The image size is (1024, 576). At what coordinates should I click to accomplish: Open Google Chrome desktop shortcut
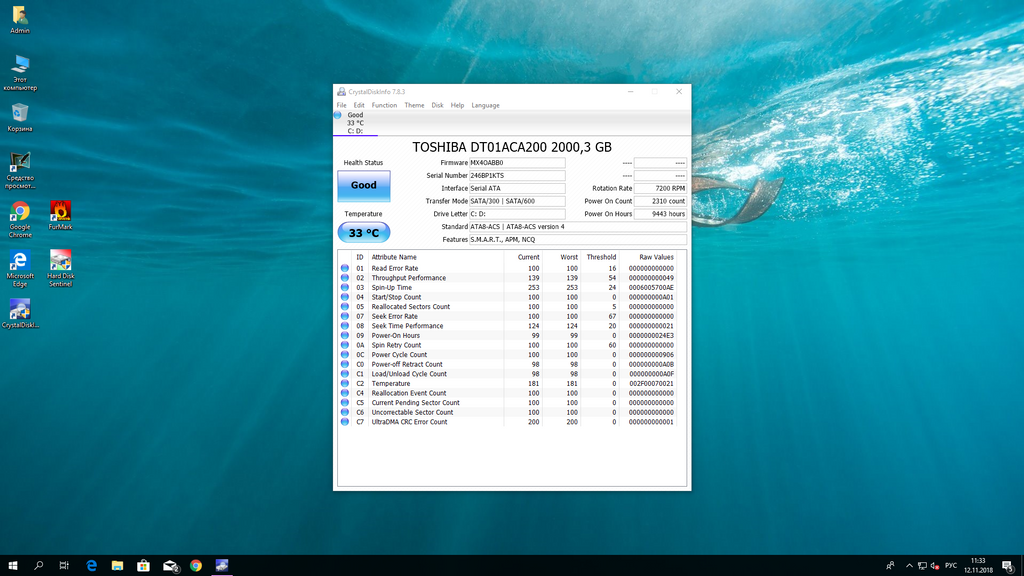pos(20,219)
